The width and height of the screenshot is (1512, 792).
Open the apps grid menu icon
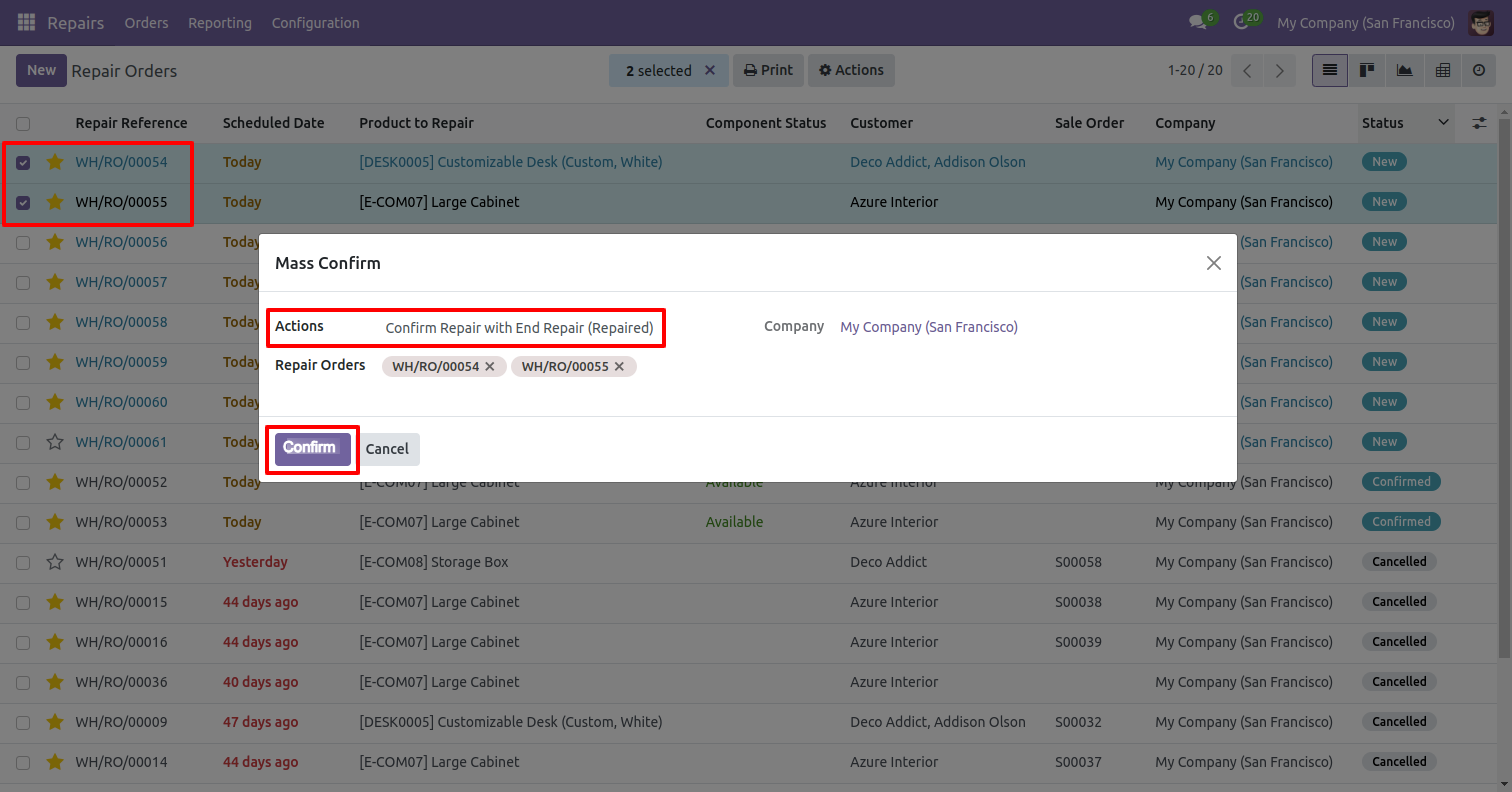point(26,22)
